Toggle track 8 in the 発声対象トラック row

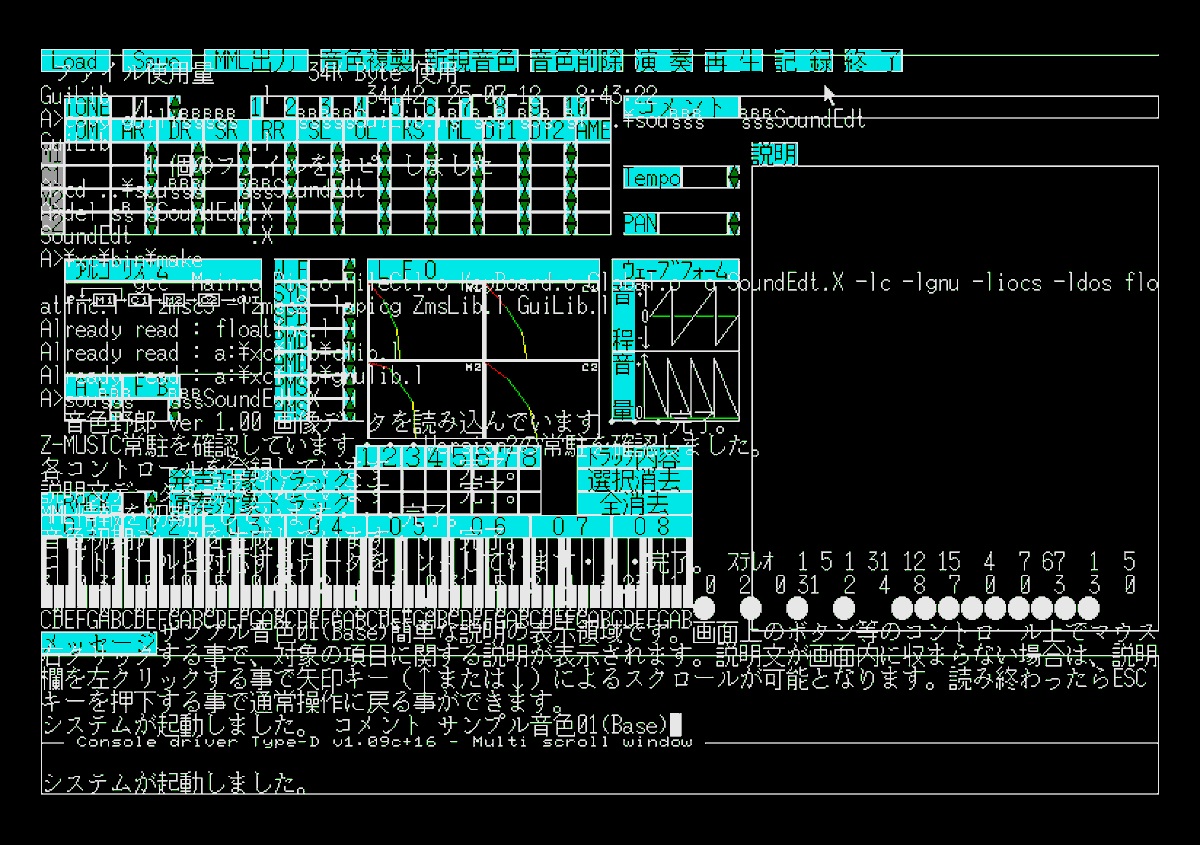click(x=530, y=481)
